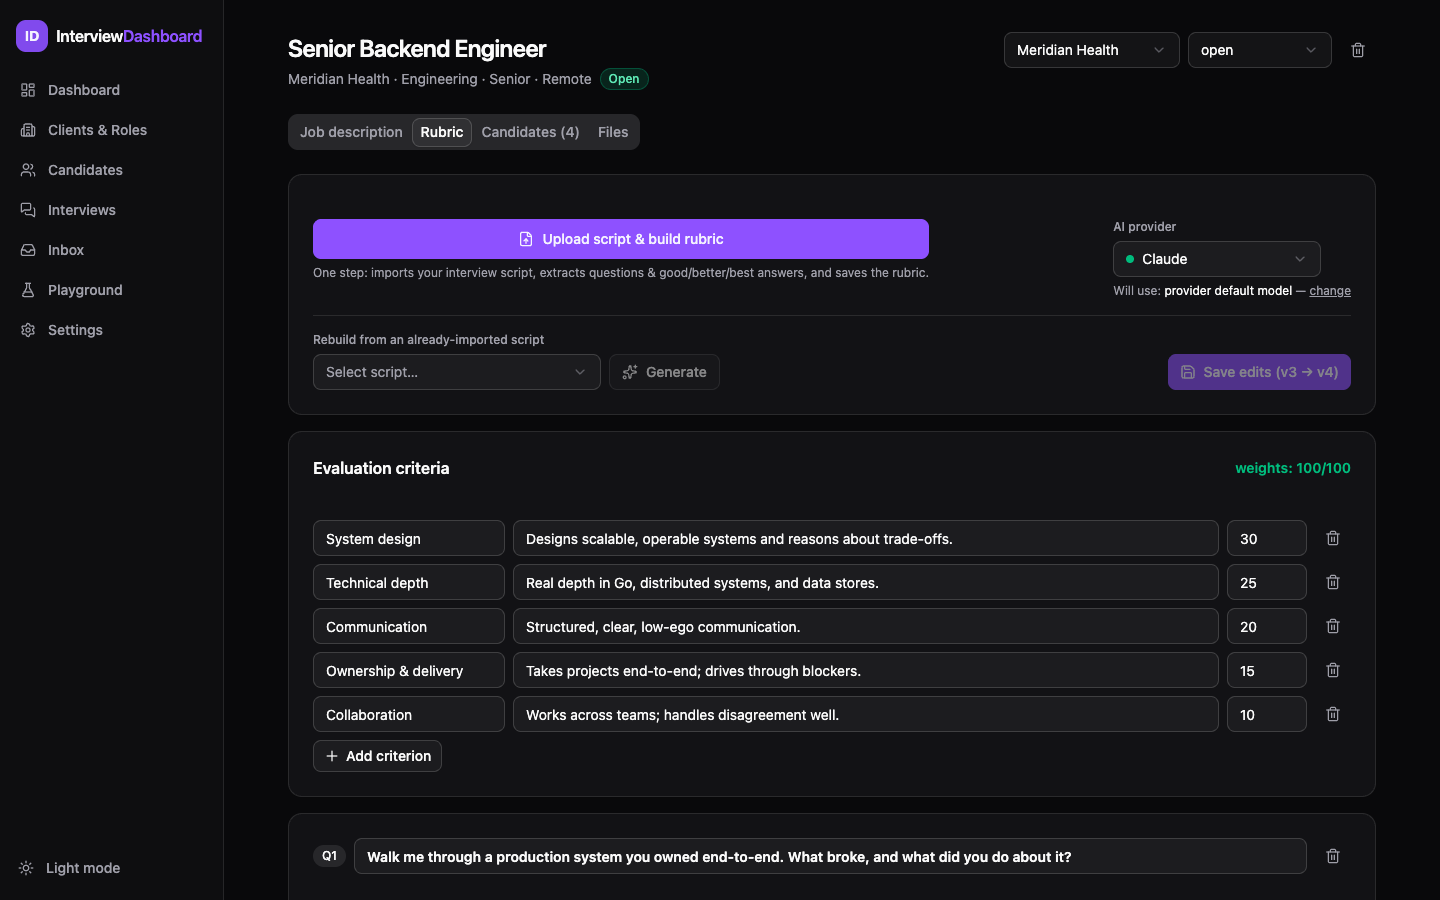Click the InterviewDashboard ID logo icon
Viewport: 1440px width, 900px height.
point(32,36)
